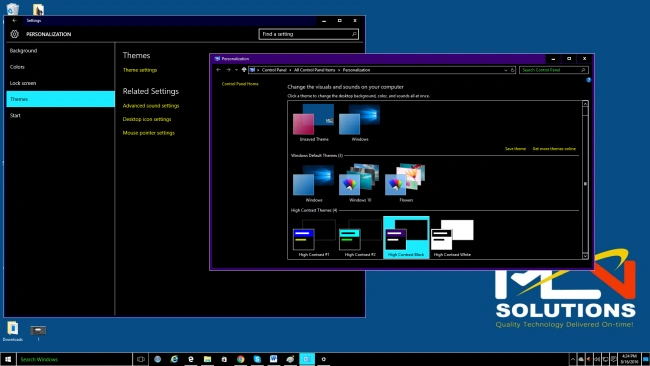Screen dimensions: 650x366
Task: Click the Find a setting search field
Action: tap(308, 34)
